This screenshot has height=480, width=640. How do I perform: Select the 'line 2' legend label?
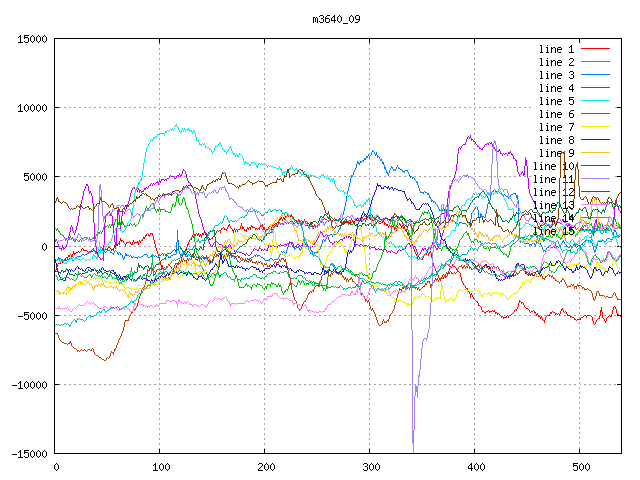pos(556,62)
